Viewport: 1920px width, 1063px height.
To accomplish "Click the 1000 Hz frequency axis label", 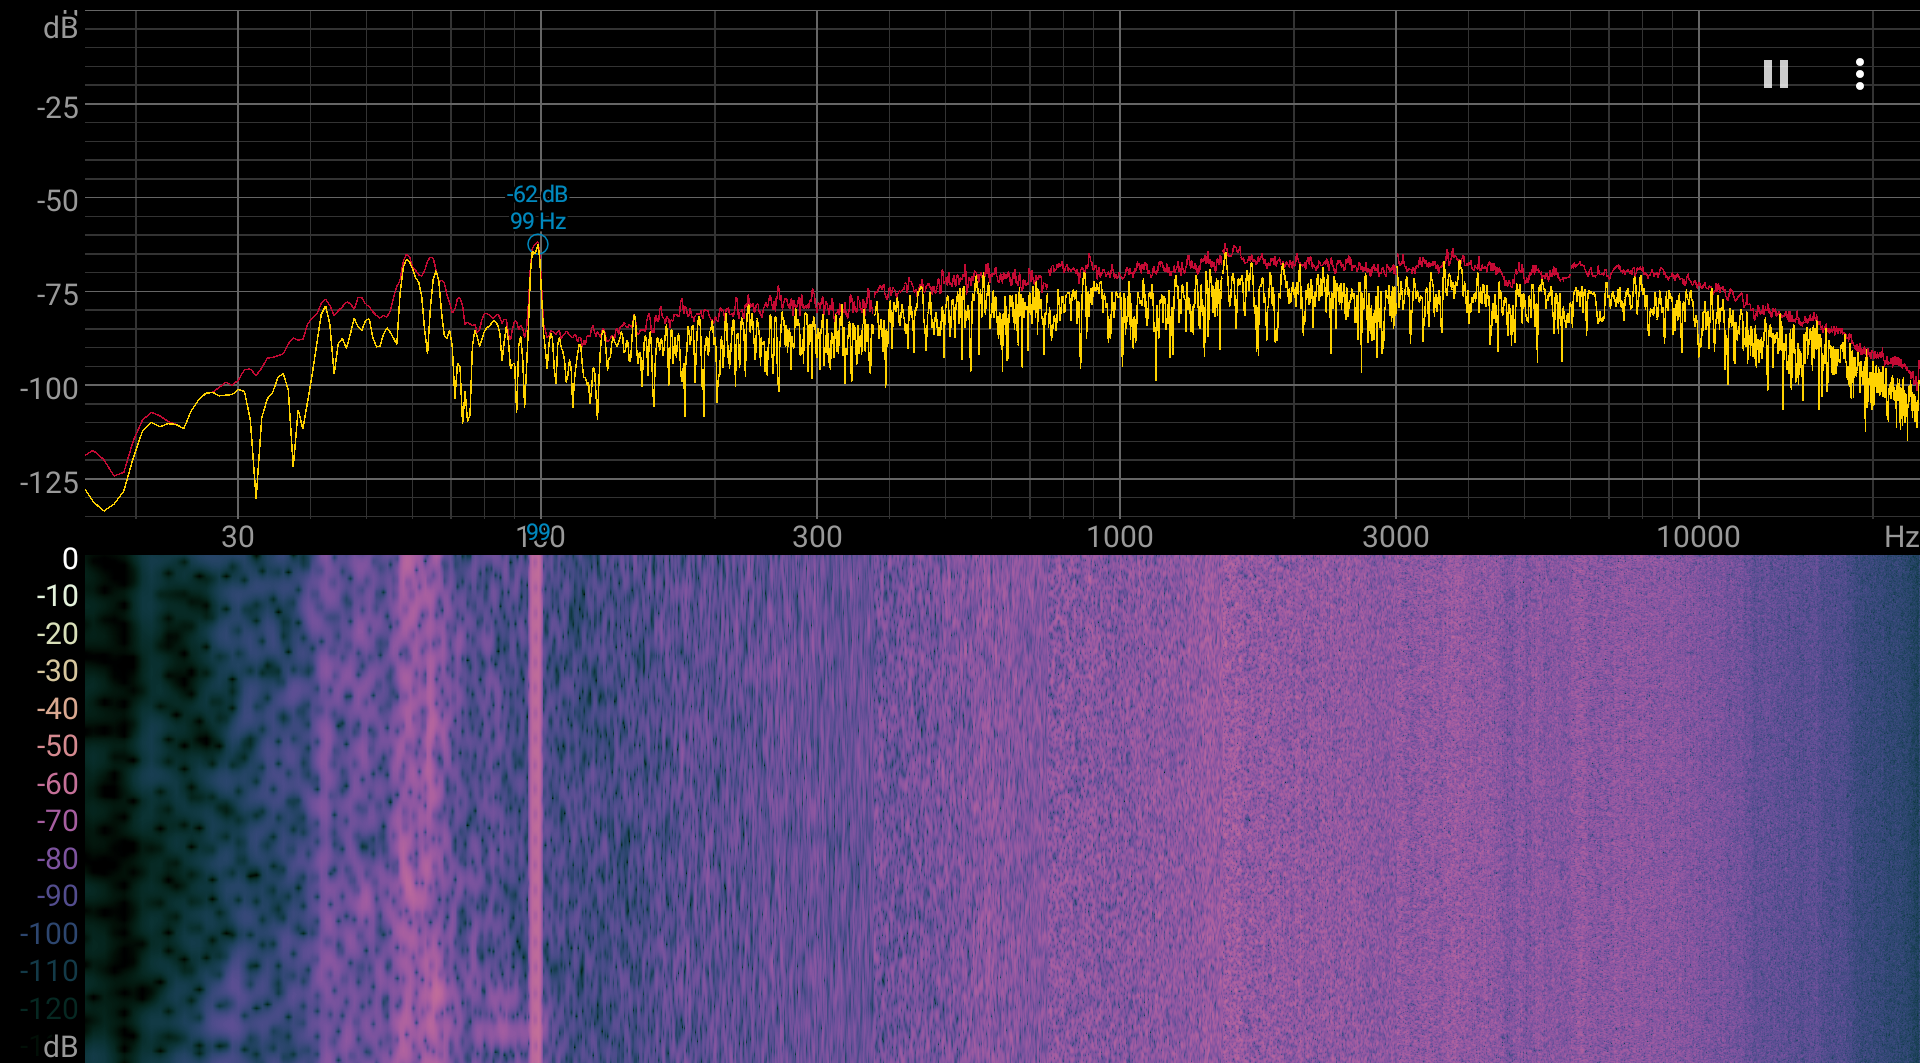I will (1120, 537).
